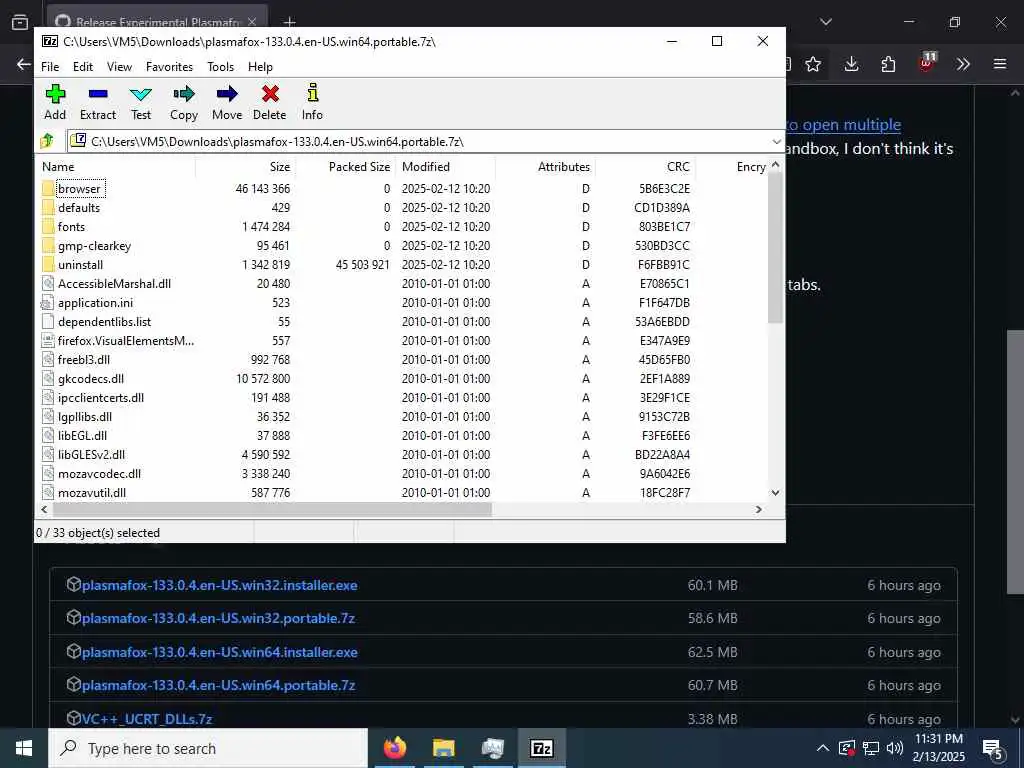Open Firefox downloads arrow icon
The width and height of the screenshot is (1024, 768).
(851, 64)
